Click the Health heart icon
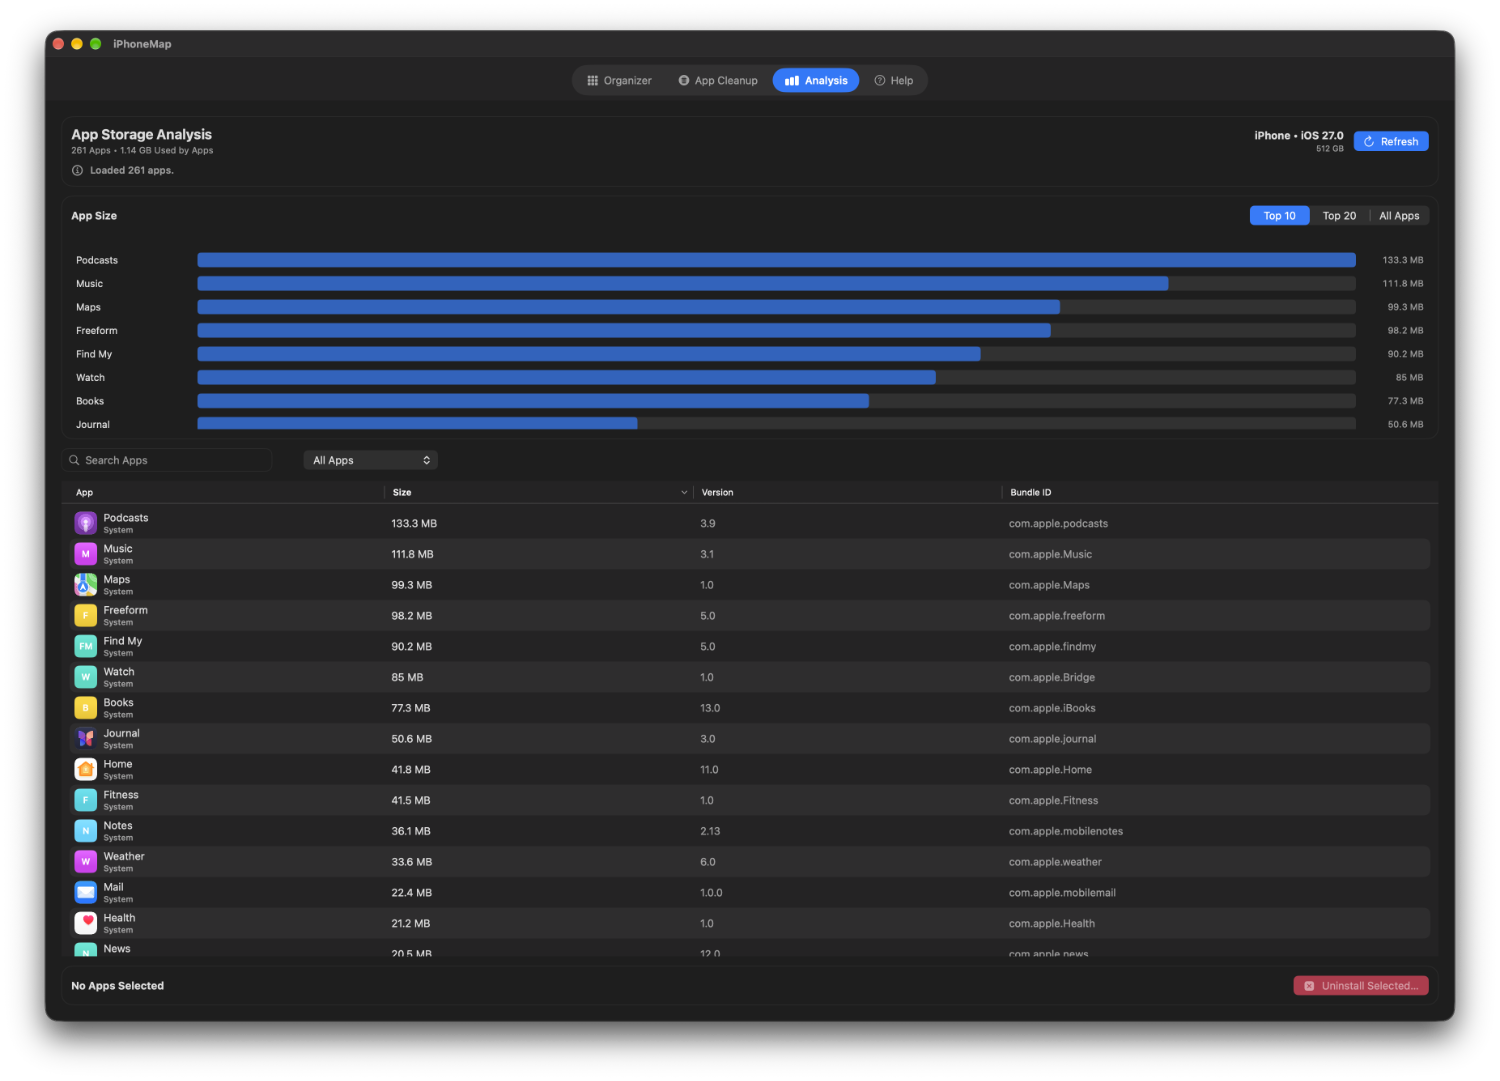1500x1081 pixels. (x=86, y=923)
